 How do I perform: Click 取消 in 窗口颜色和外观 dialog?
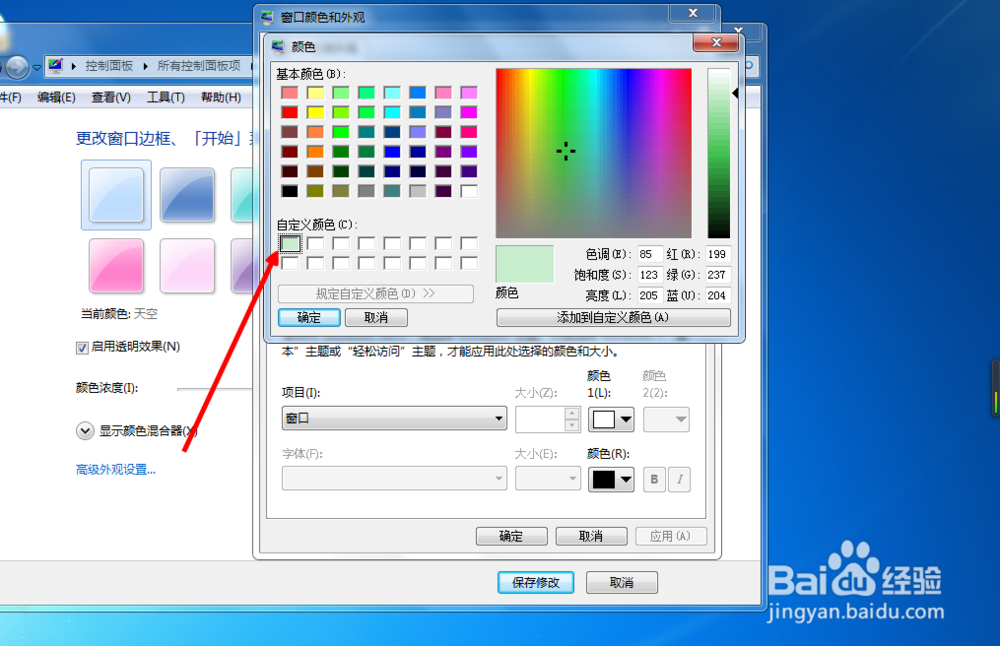point(591,536)
